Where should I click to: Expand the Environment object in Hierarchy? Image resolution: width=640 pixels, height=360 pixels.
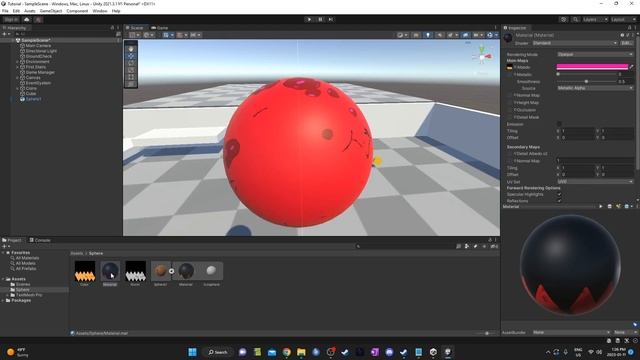[18, 62]
